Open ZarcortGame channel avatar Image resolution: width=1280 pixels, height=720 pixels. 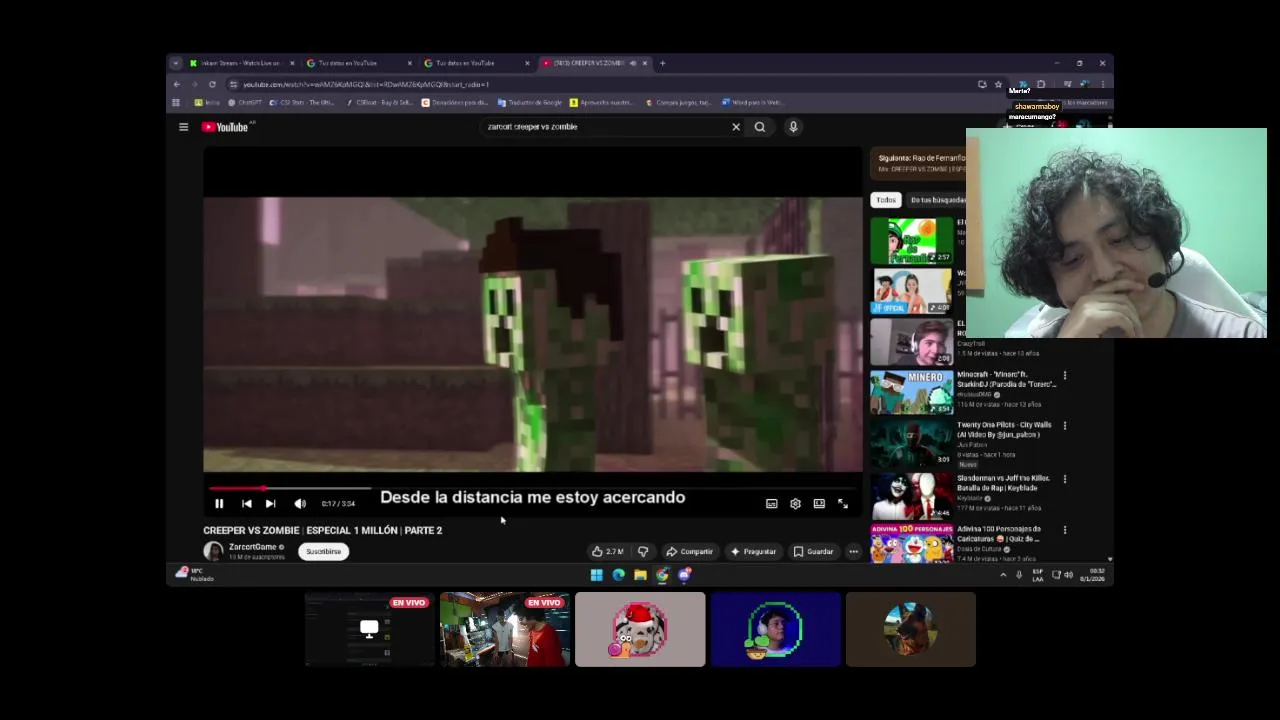click(213, 551)
